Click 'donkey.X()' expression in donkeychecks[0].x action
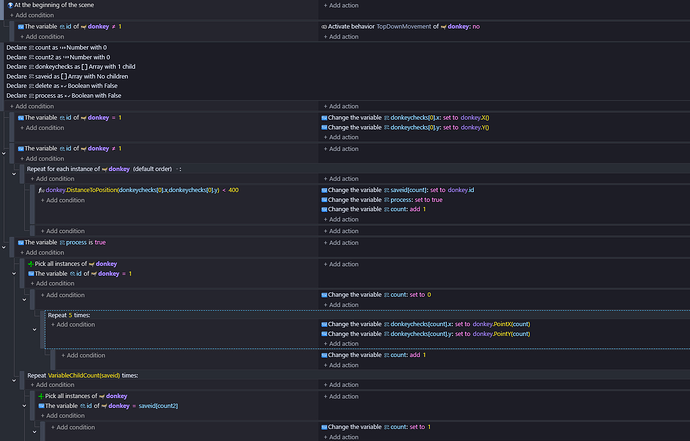Image resolution: width=690 pixels, height=441 pixels. pyautogui.click(x=475, y=118)
